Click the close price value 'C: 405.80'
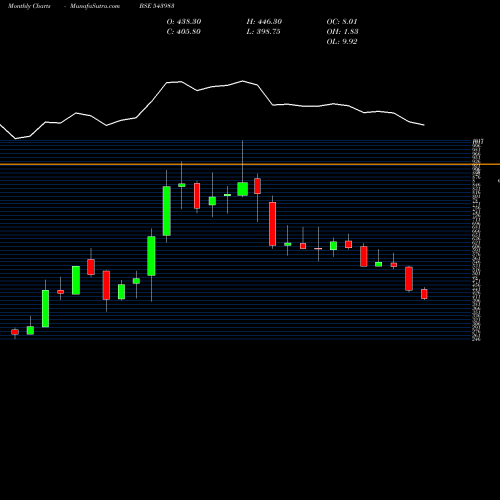The image size is (500, 500). [x=184, y=32]
